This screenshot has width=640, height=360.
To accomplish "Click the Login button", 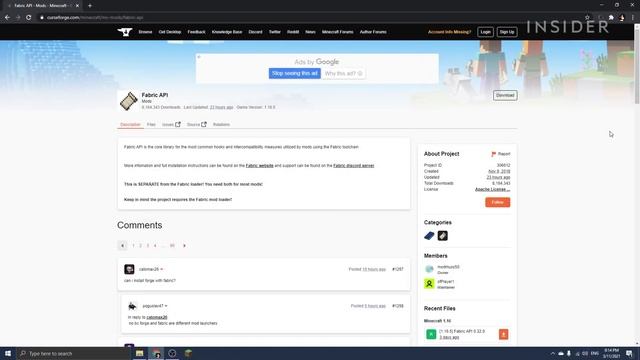I will click(485, 32).
